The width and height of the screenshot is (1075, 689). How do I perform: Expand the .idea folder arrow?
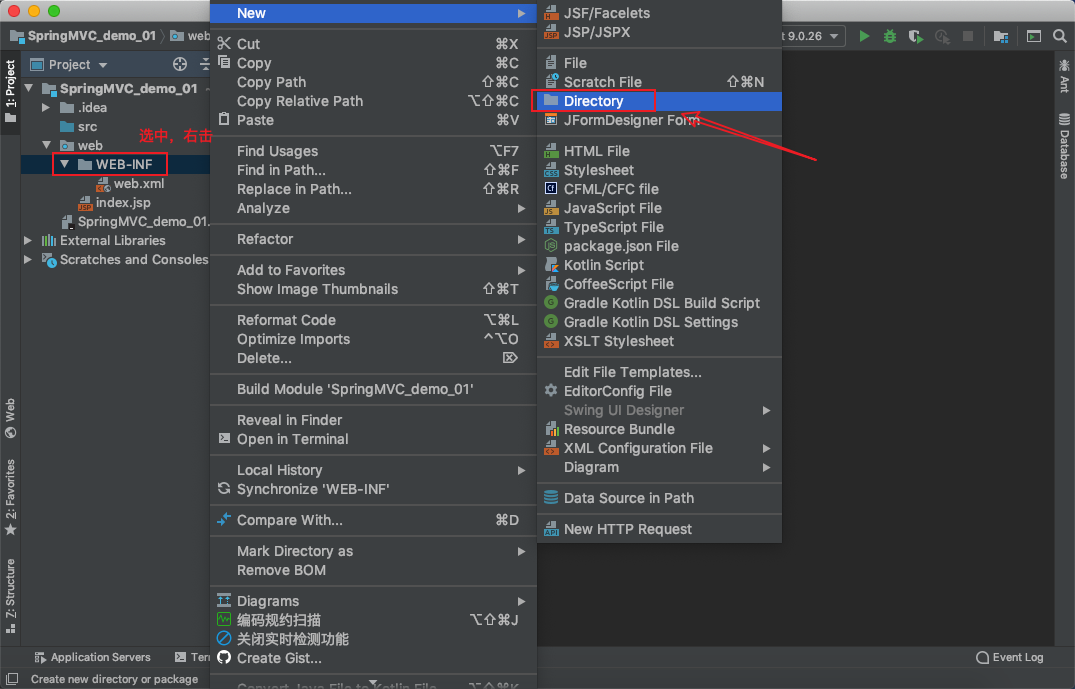(46, 108)
